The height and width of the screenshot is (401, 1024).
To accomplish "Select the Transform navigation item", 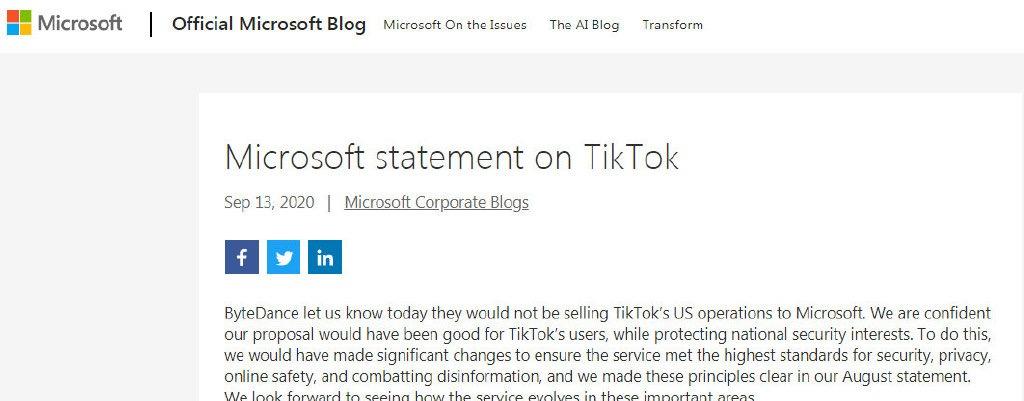I will coord(673,25).
